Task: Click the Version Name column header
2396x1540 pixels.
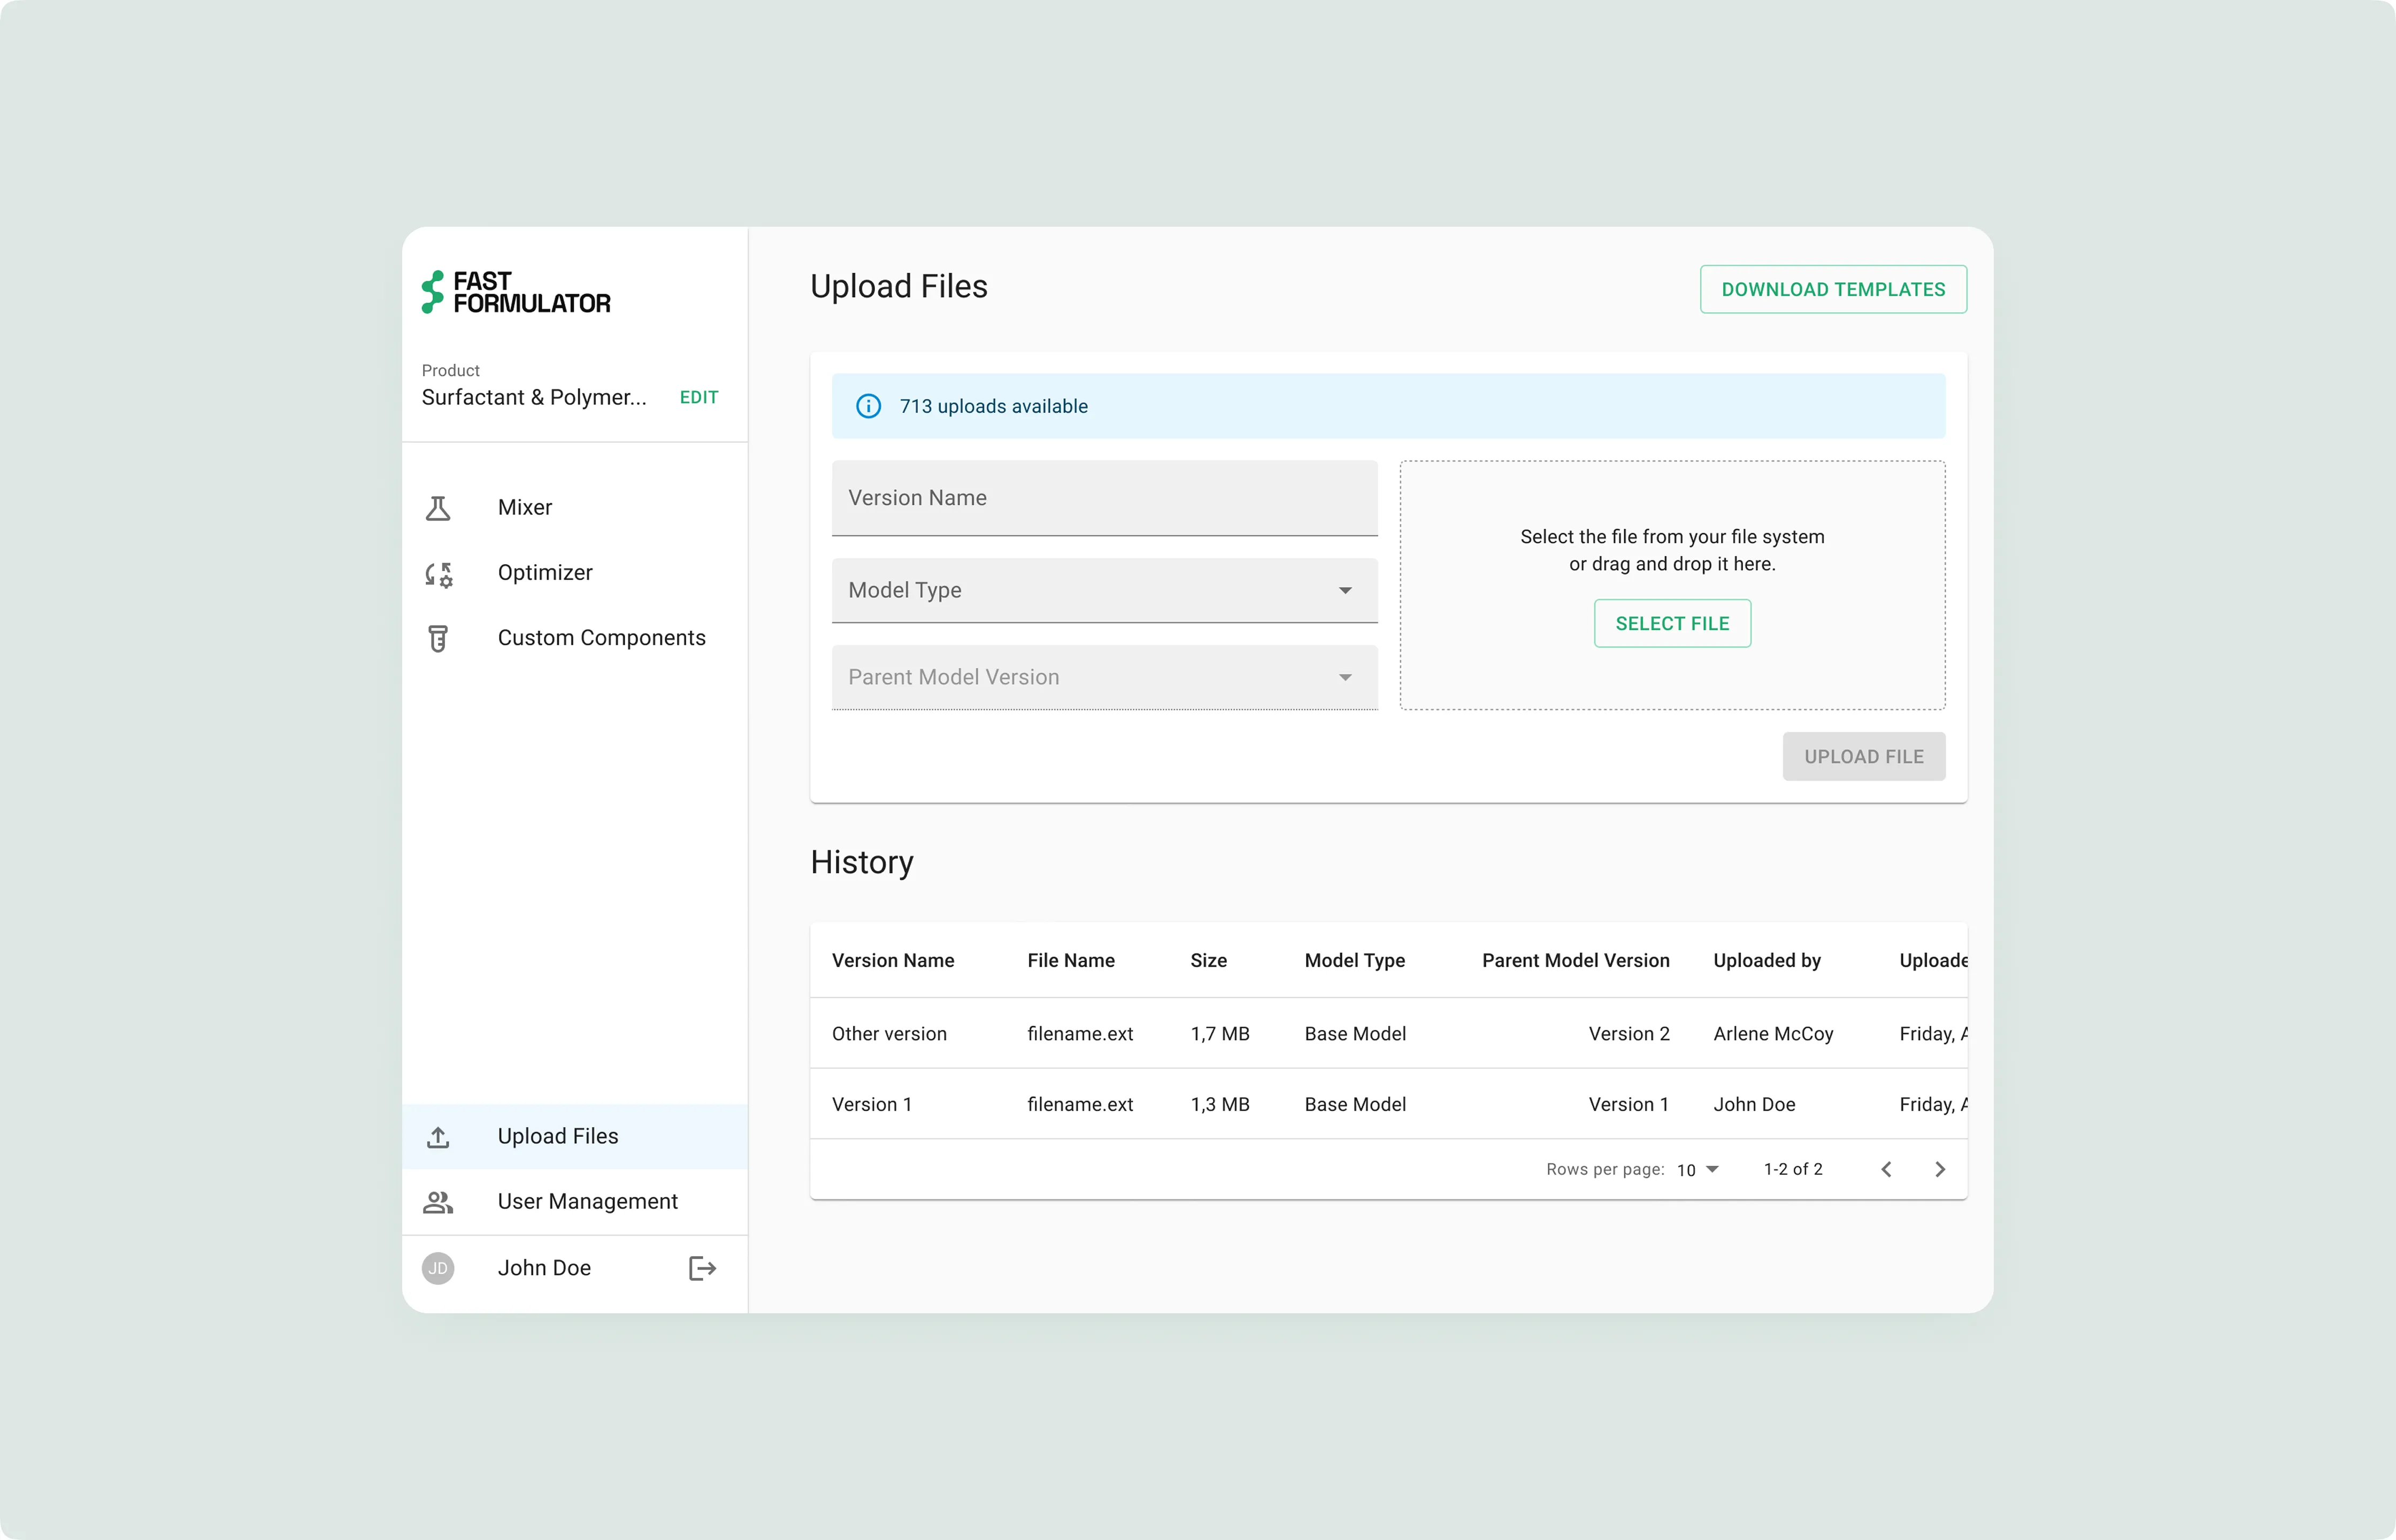Action: point(893,960)
